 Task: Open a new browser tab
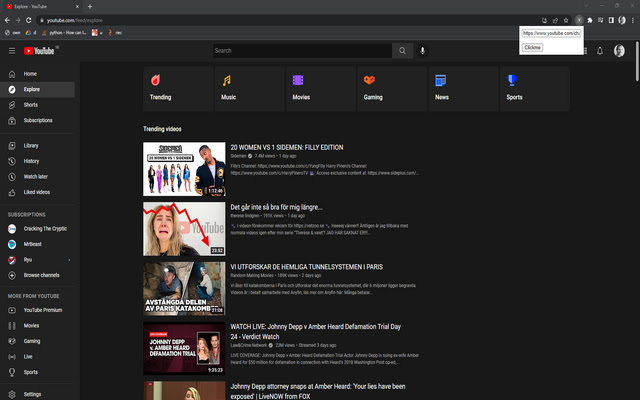(90, 7)
